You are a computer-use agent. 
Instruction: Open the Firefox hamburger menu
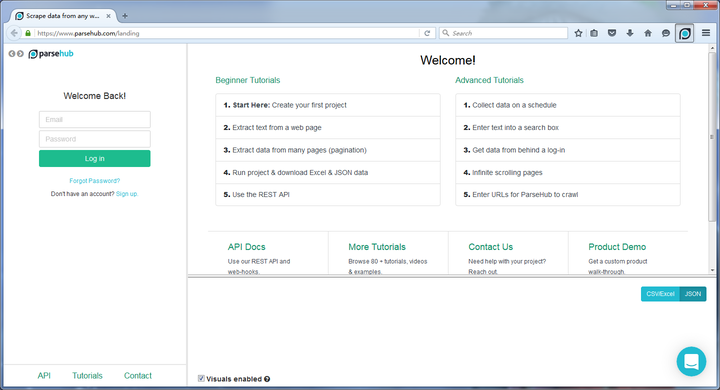tap(706, 33)
